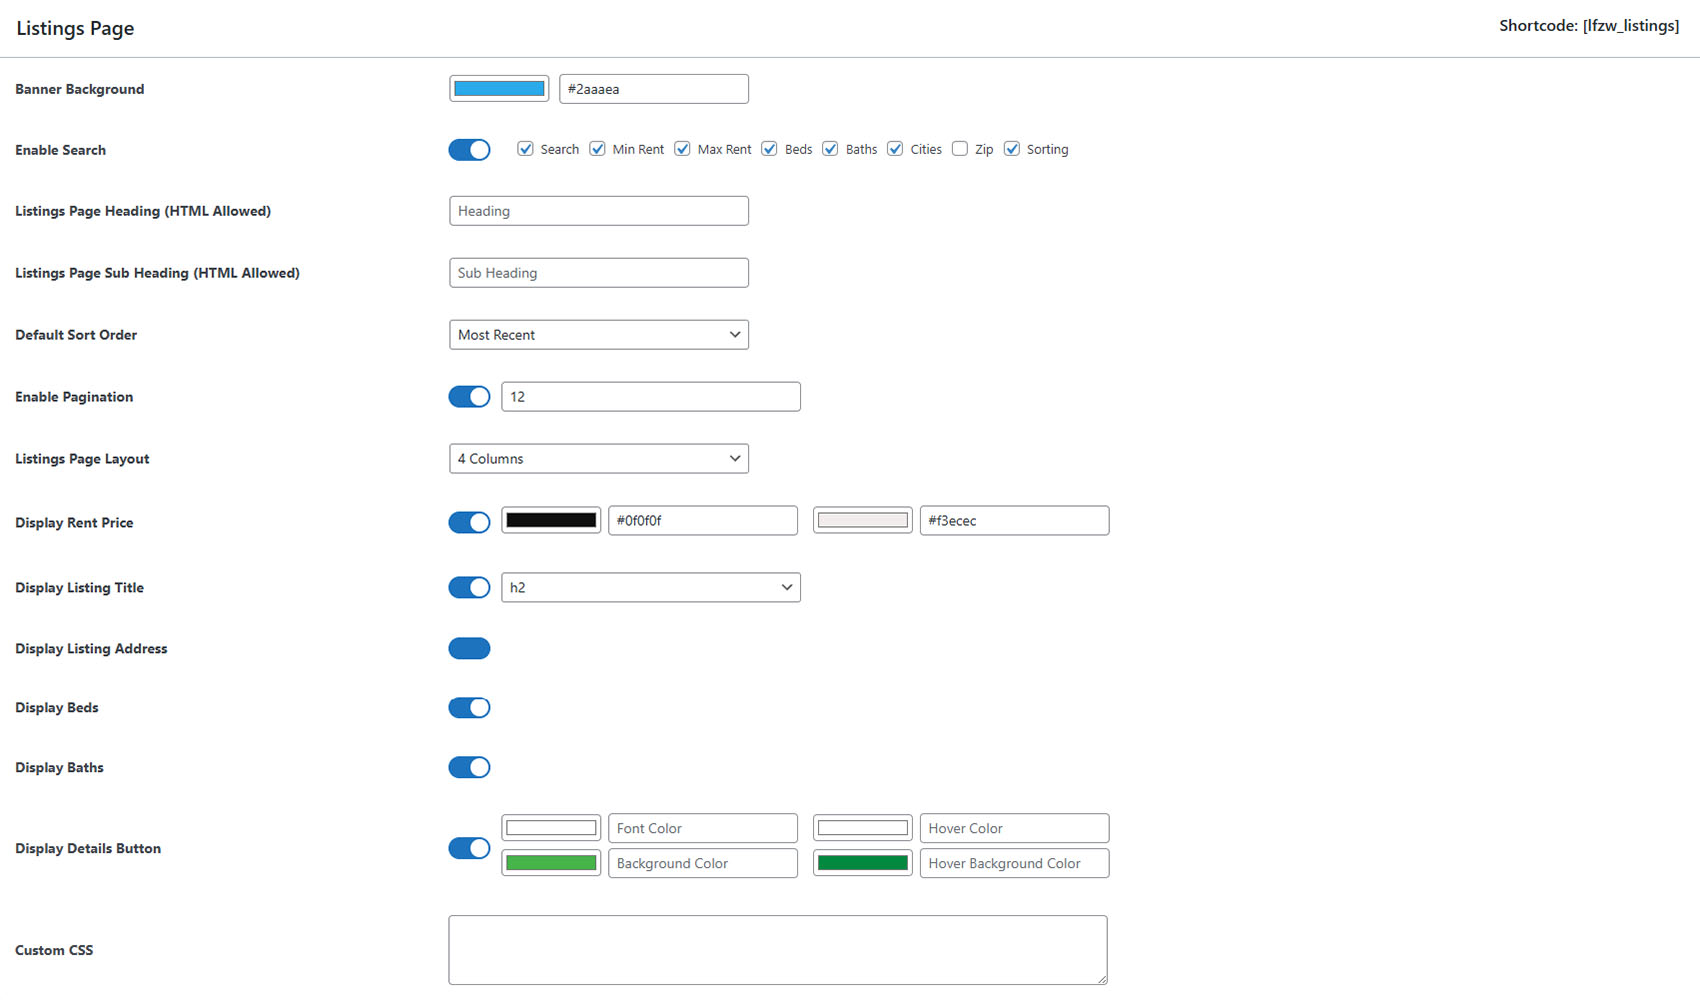Screen dimensions: 1700x1000
Task: Toggle the Display Listing Title switch
Action: coord(469,587)
